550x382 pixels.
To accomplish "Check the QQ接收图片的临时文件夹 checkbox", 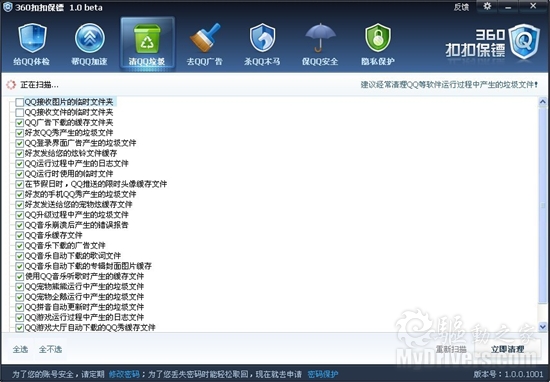I will click(20, 102).
